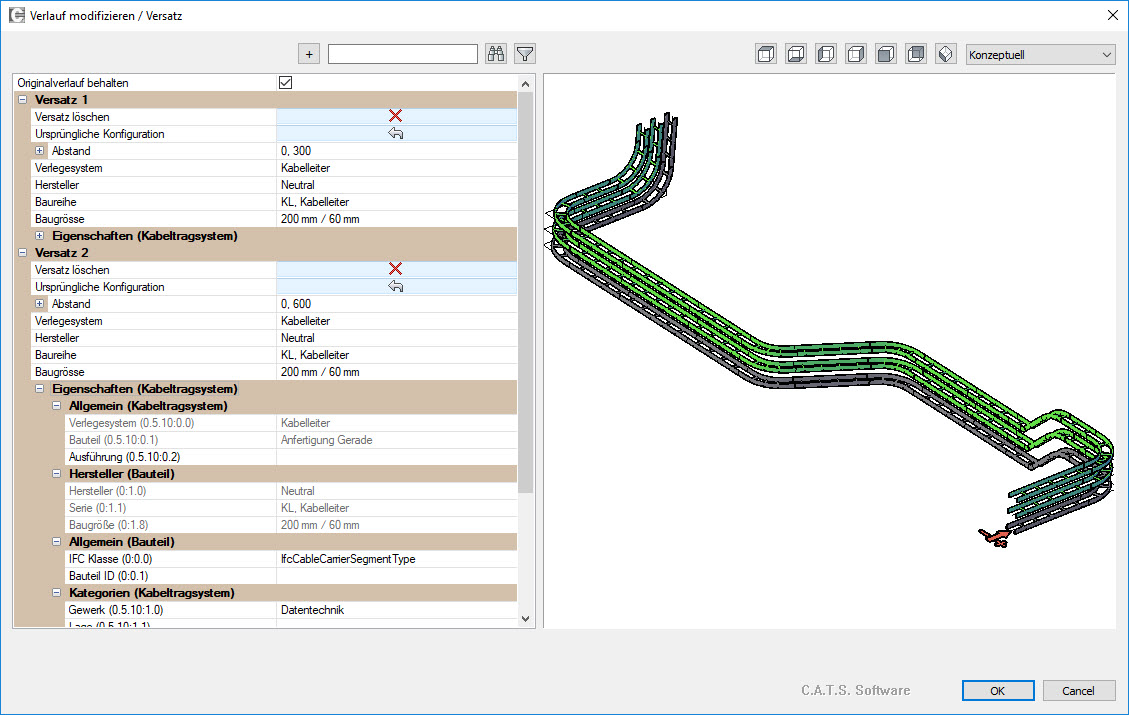Collapse Hersteller (Bauteil) group
Viewport: 1129px width, 715px height.
[x=57, y=474]
